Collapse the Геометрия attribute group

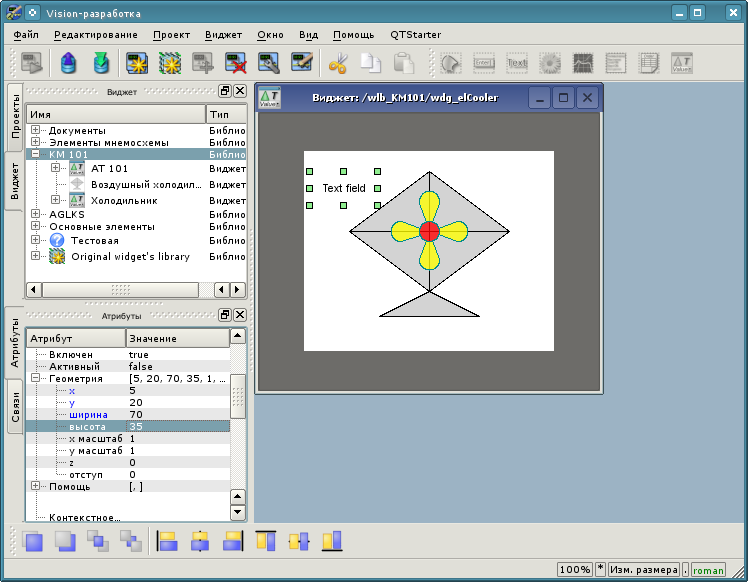(36, 379)
